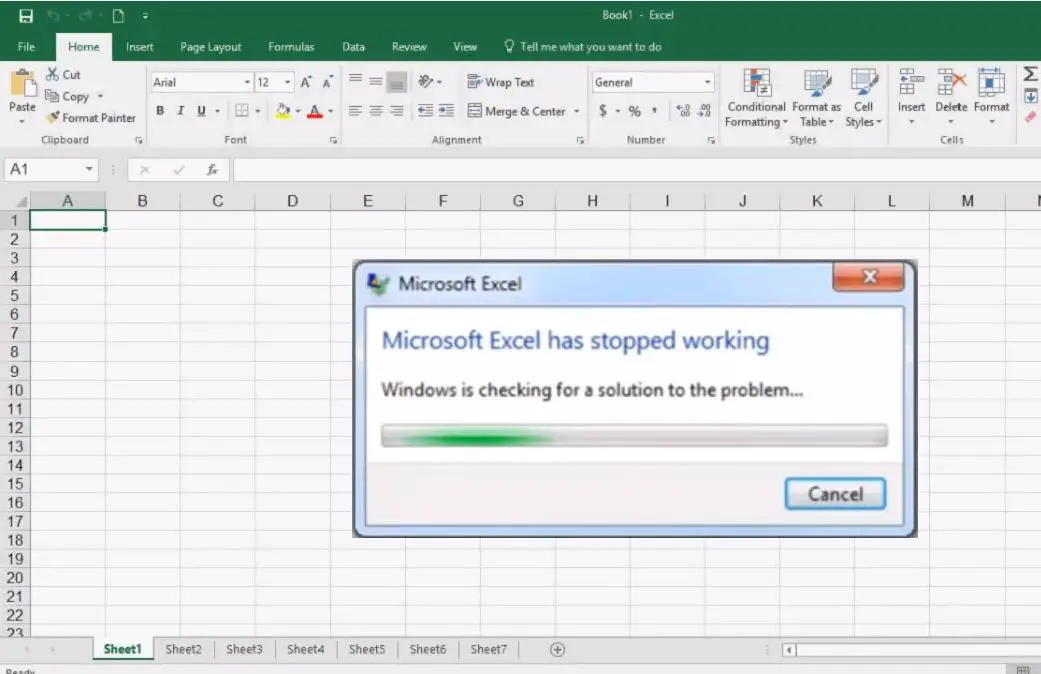Close the Microsoft Excel error dialog
1041x674 pixels.
tap(868, 276)
